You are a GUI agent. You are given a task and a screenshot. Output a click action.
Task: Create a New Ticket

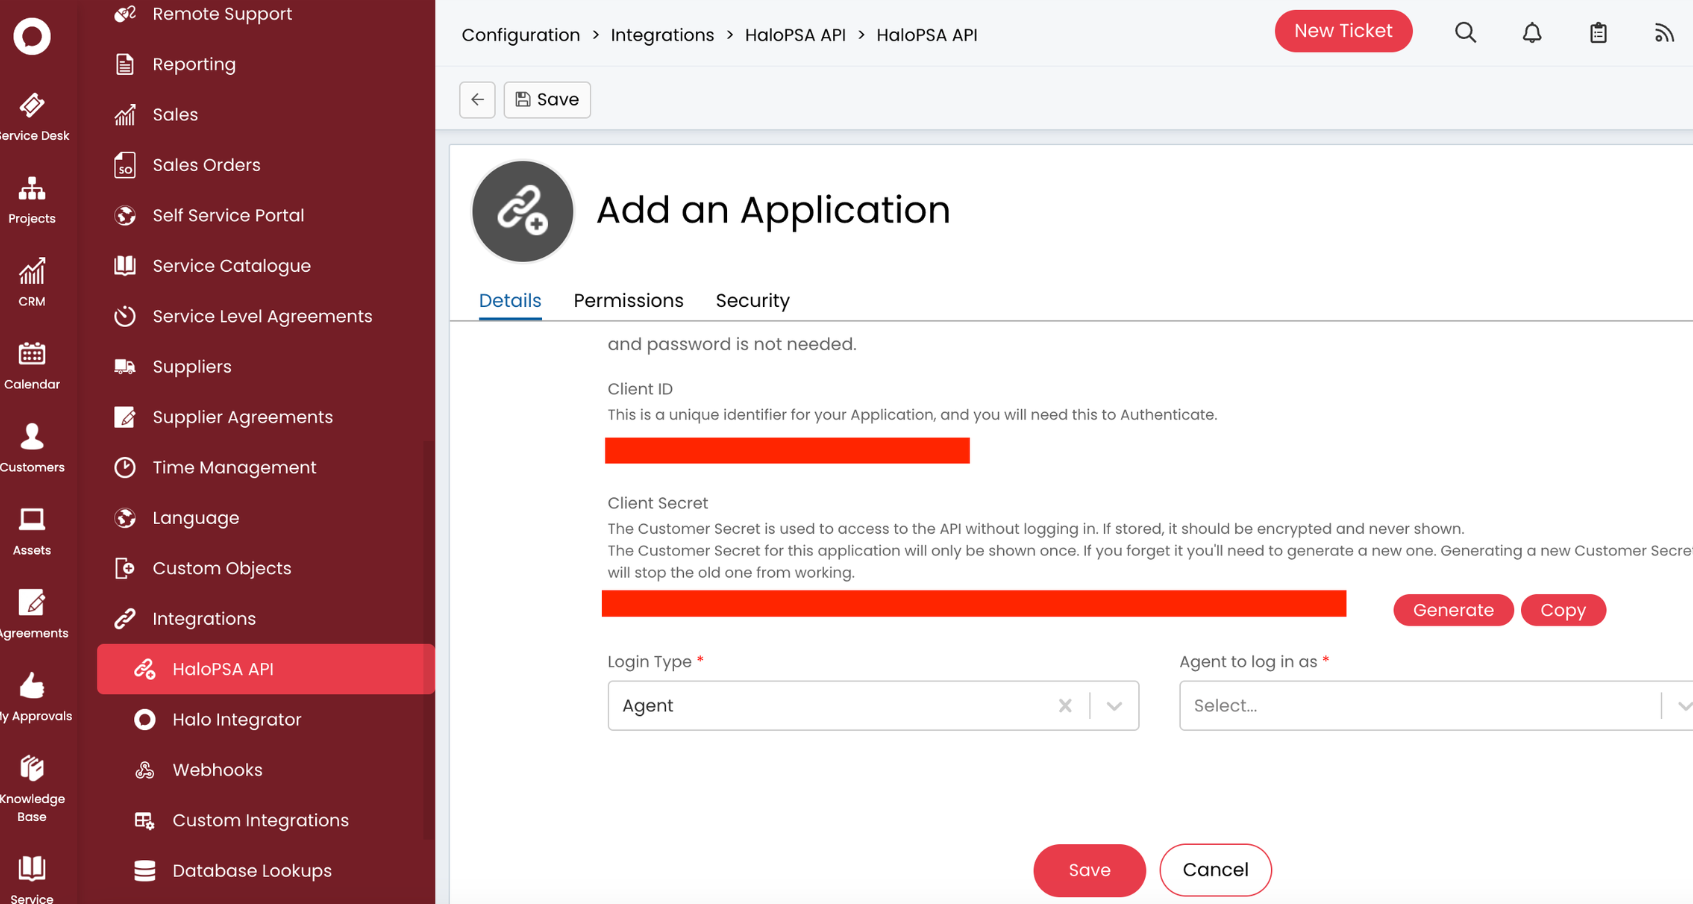(1343, 31)
